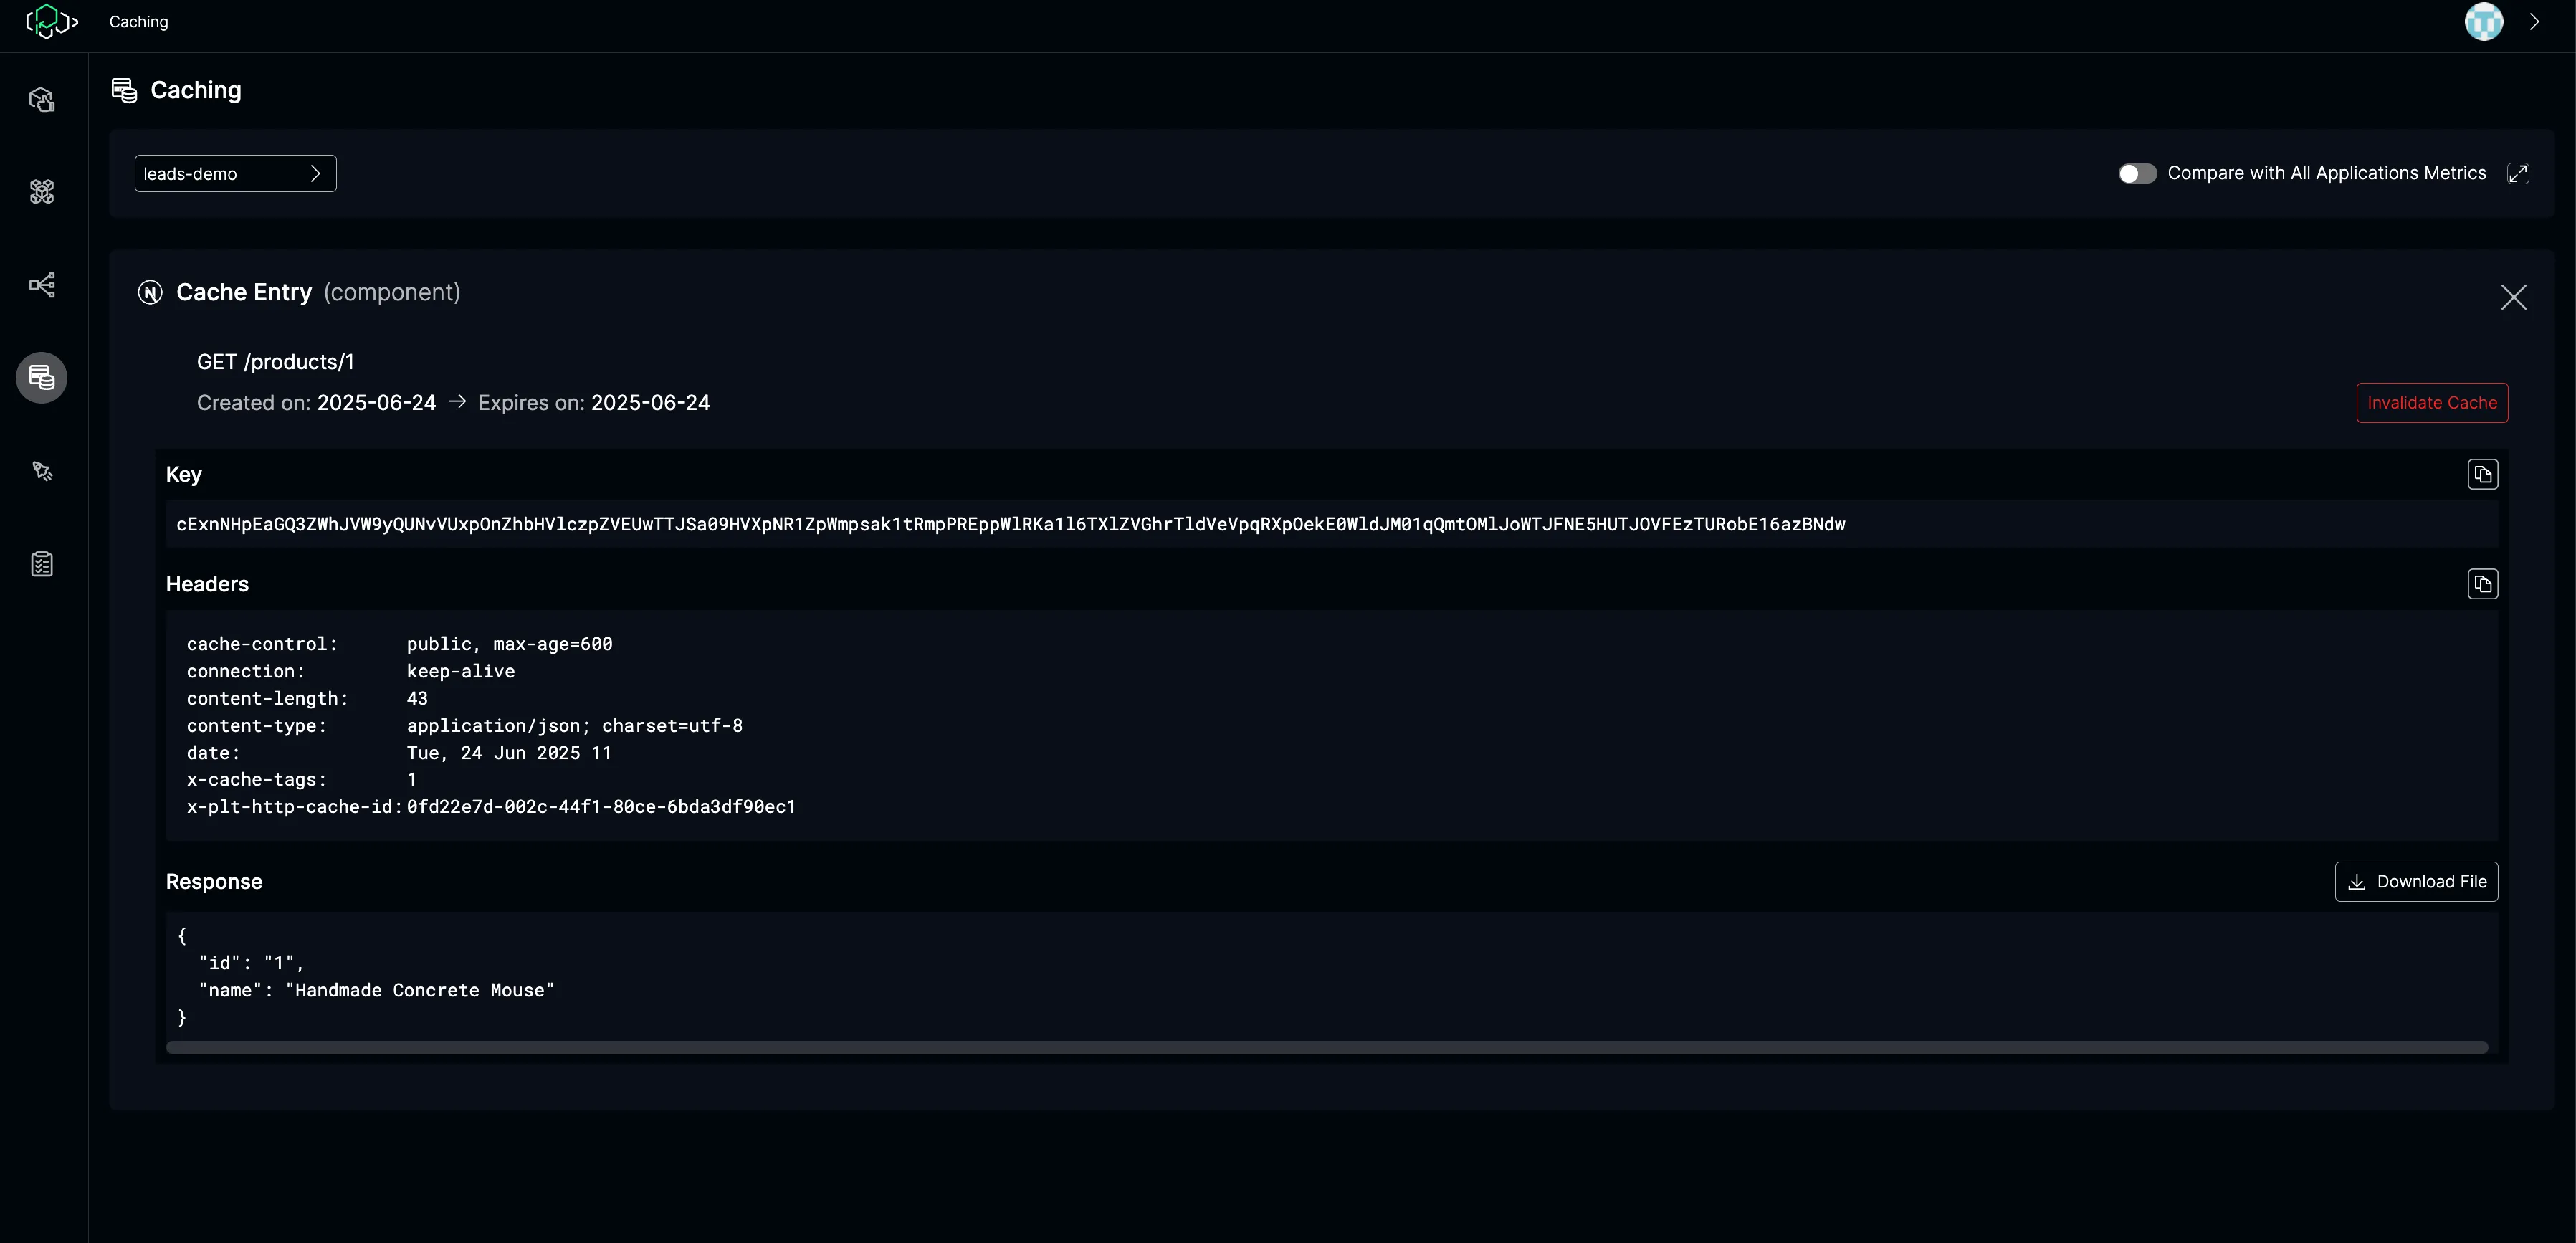The width and height of the screenshot is (2576, 1243).
Task: Click the expand arrow icon beside metrics toggle
Action: (2518, 174)
